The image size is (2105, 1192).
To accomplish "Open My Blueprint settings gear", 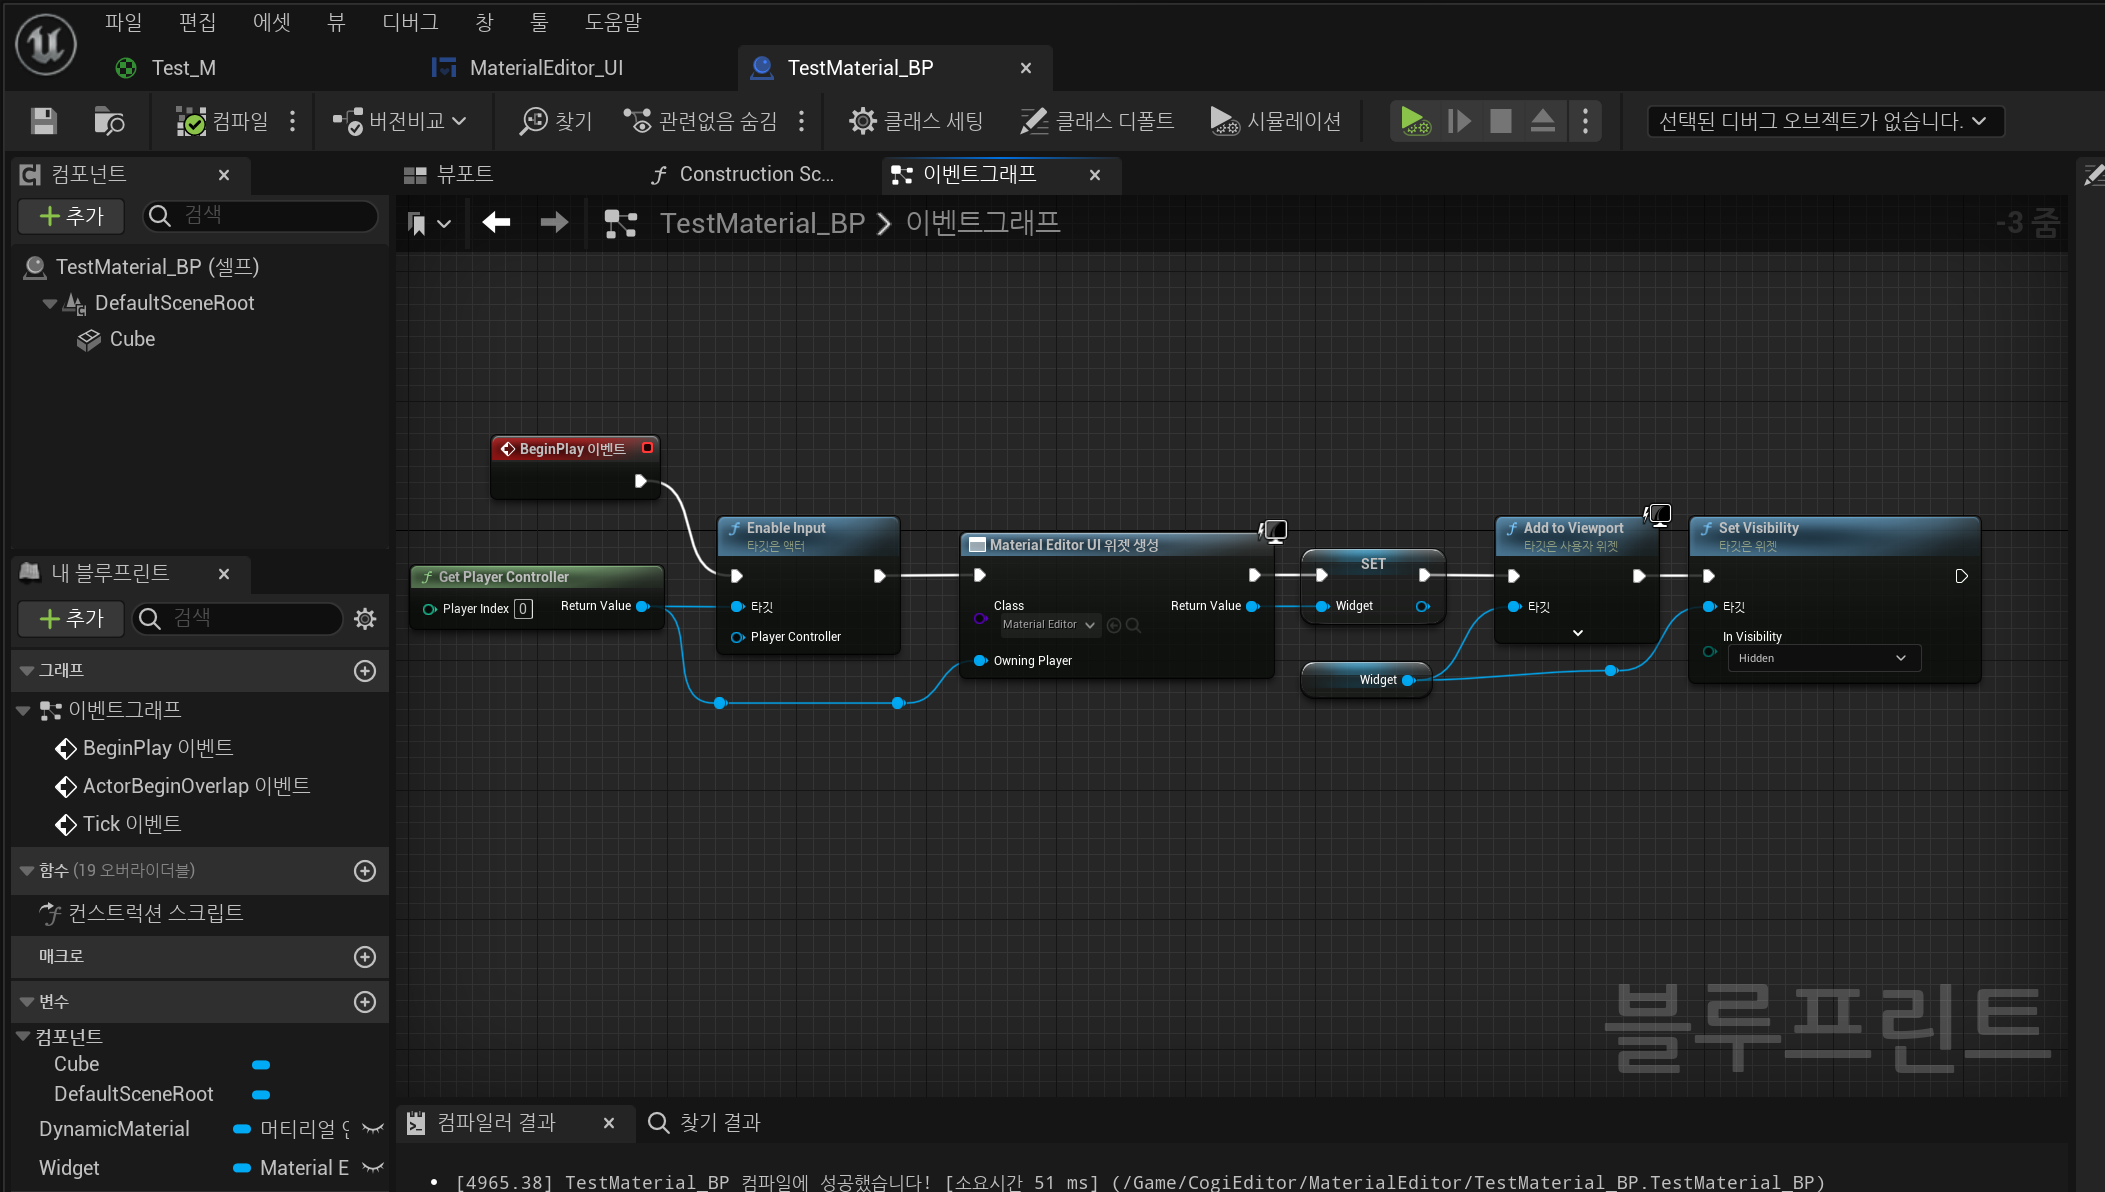I will pyautogui.click(x=365, y=619).
